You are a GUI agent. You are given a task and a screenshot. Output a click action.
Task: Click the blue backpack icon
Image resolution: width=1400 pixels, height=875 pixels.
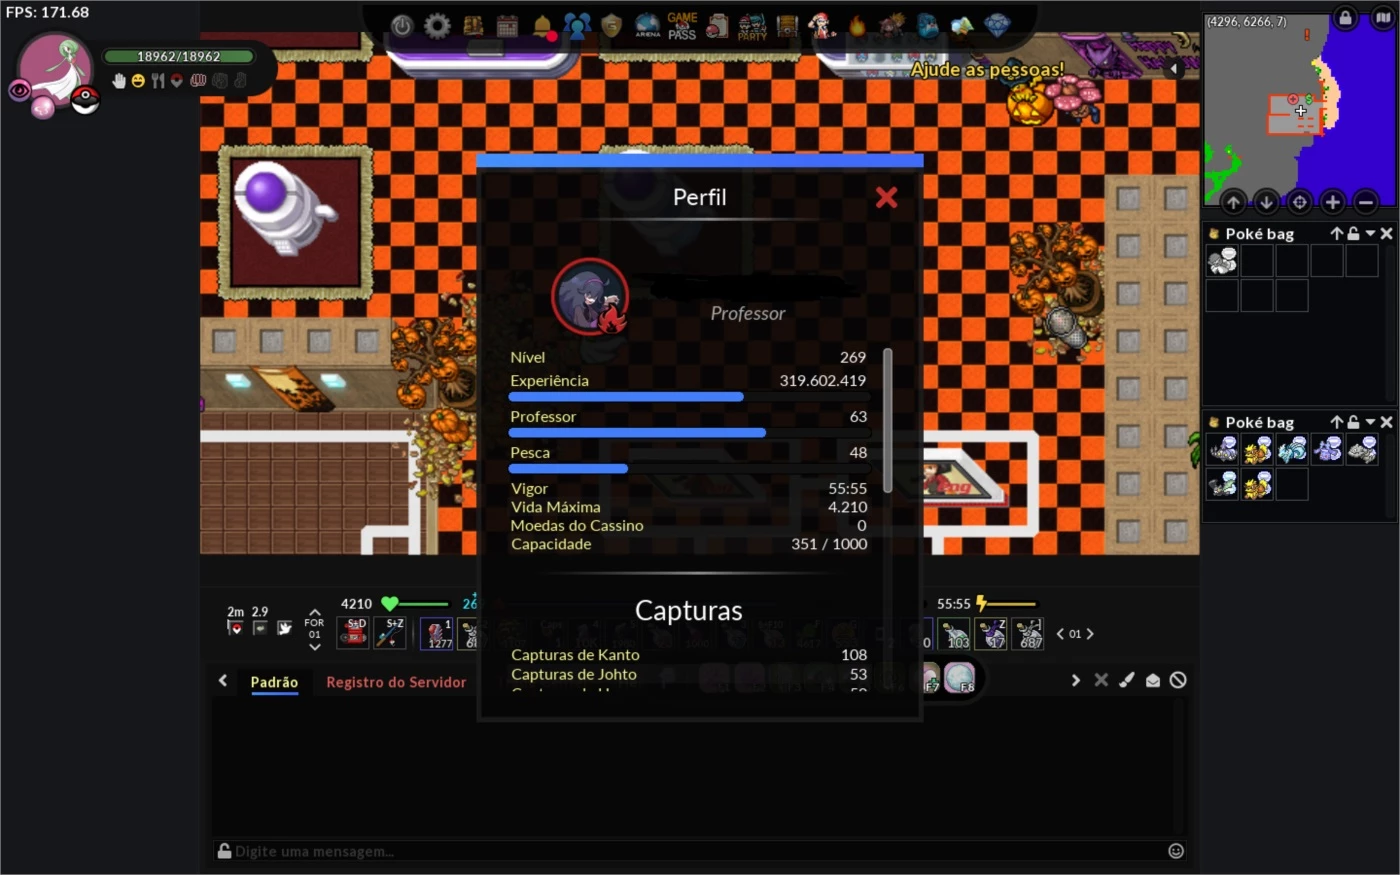pyautogui.click(x=927, y=26)
